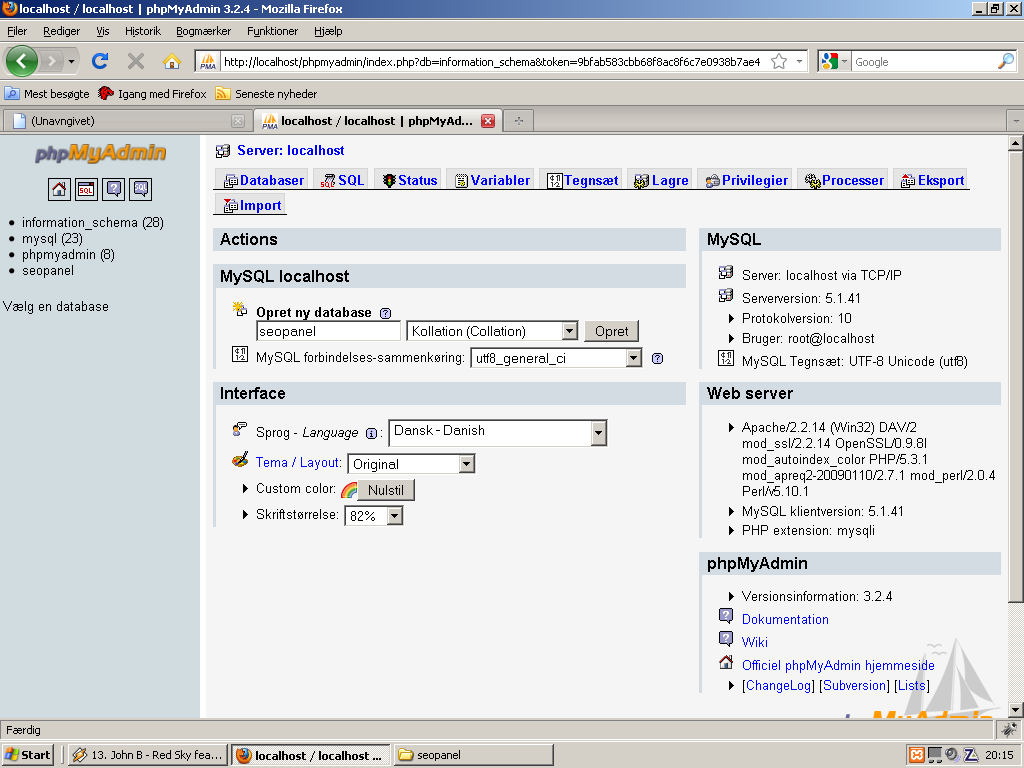The width and height of the screenshot is (1024, 768).
Task: Bookmark page with the star icon
Action: (x=778, y=61)
